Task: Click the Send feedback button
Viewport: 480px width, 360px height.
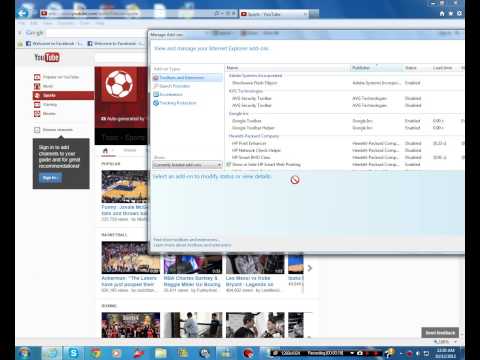Action: [x=440, y=332]
